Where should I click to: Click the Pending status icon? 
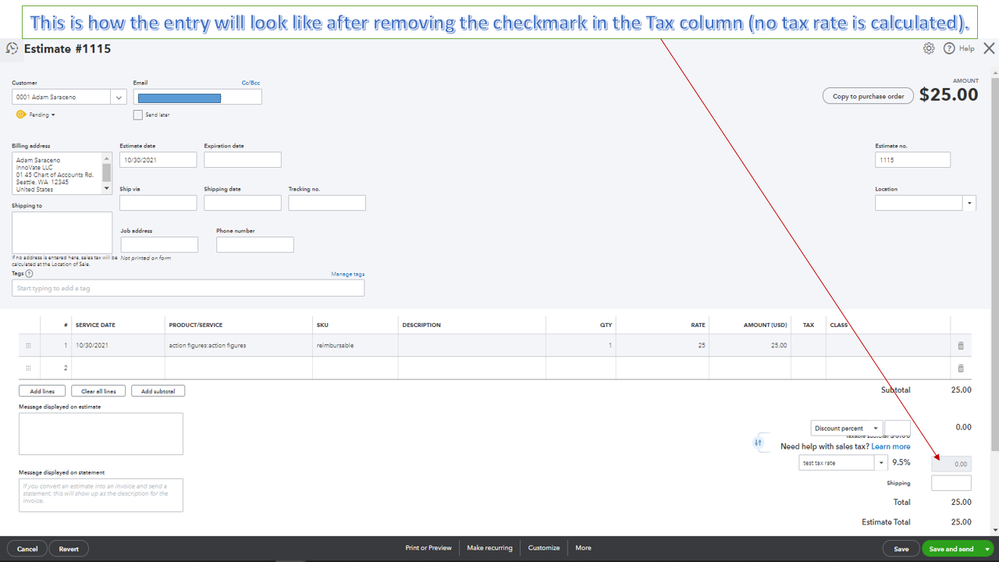[x=21, y=115]
